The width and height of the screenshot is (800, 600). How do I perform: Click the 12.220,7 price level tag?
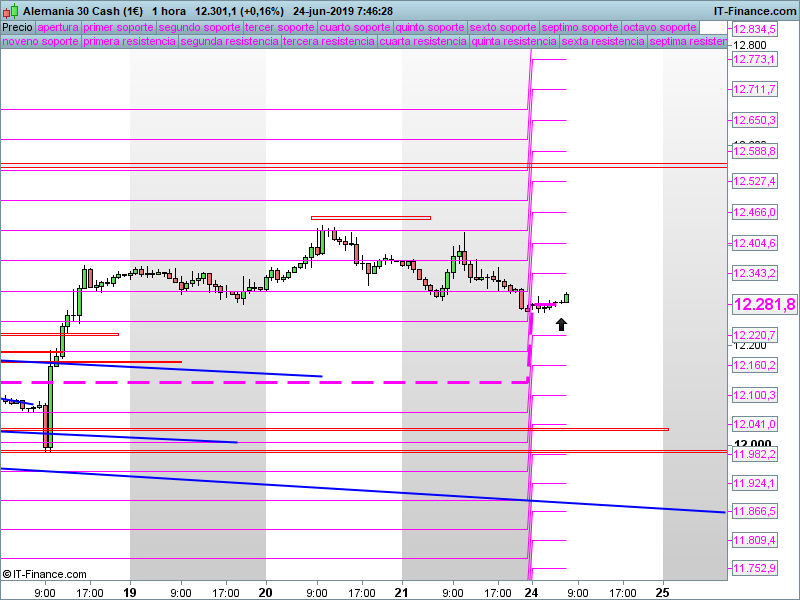755,335
